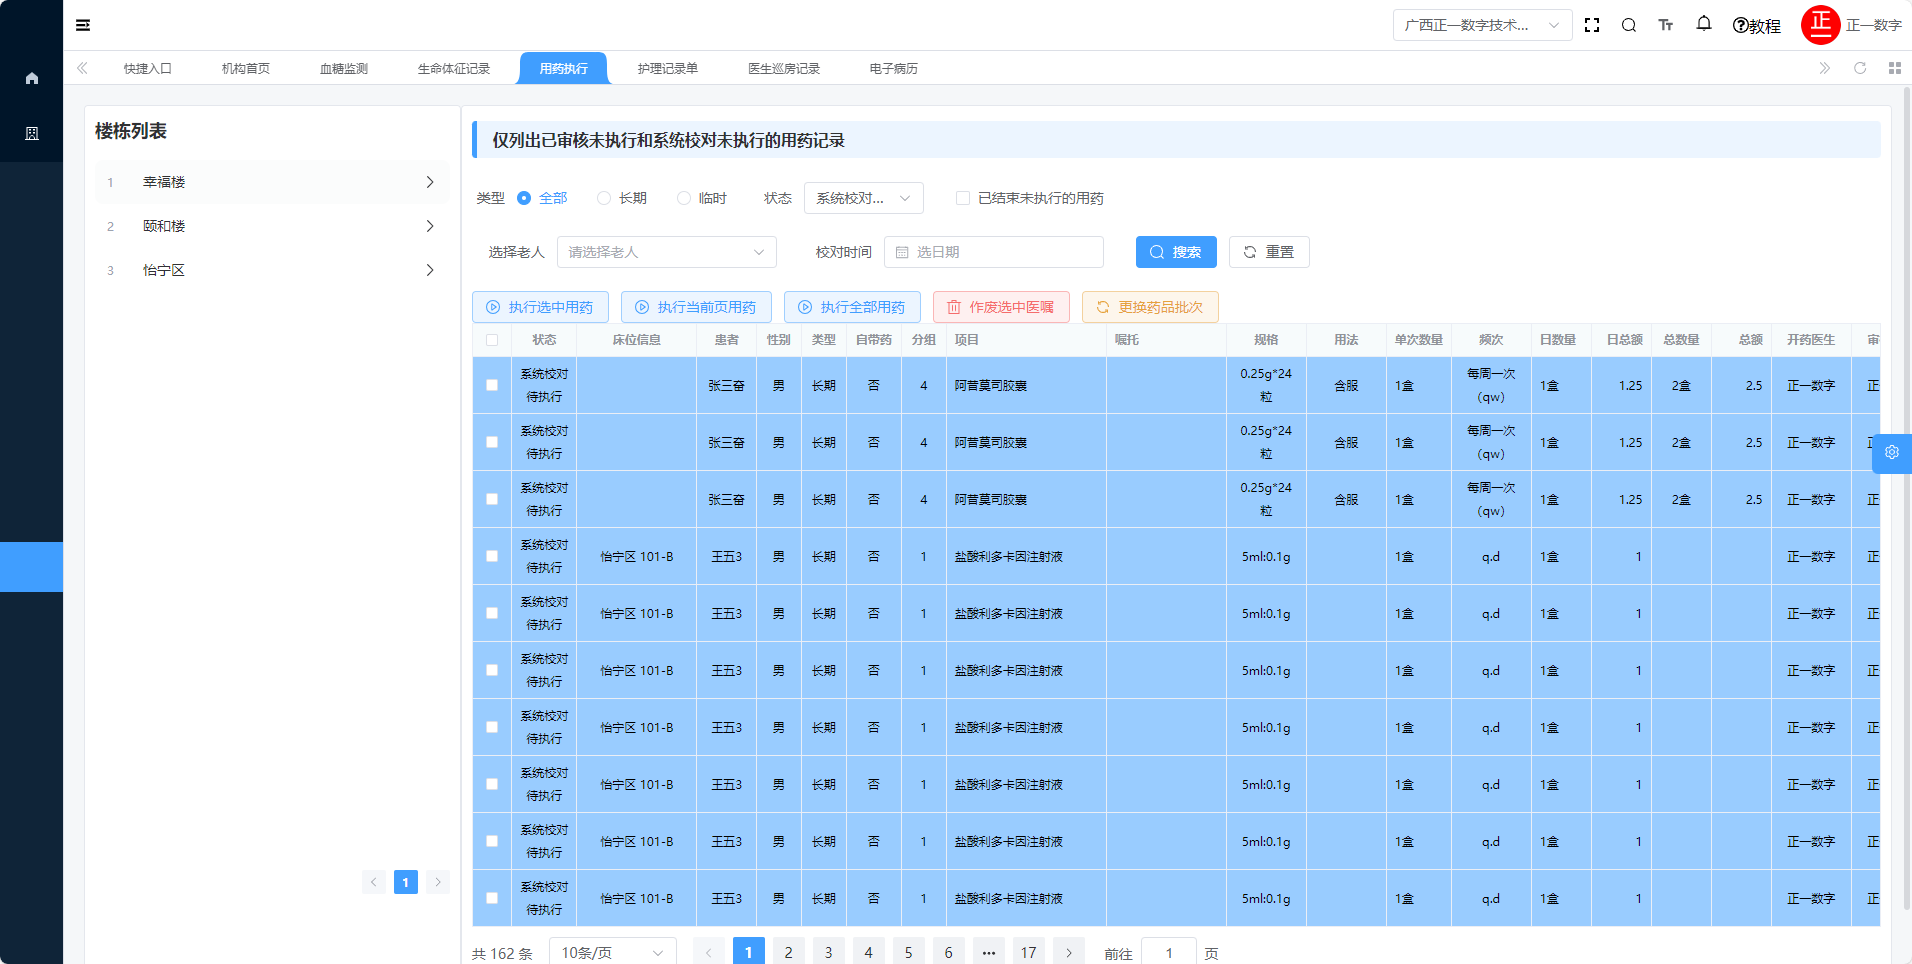Expand 颐和楼 building row
The width and height of the screenshot is (1912, 964).
click(272, 226)
